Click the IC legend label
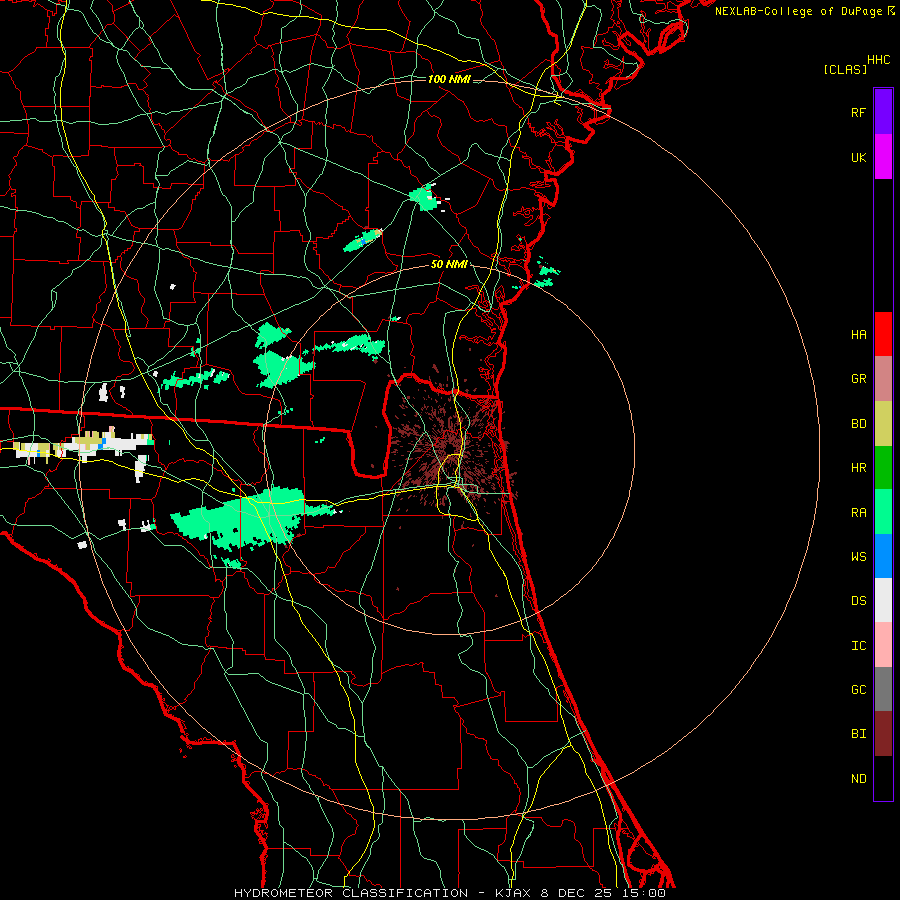The height and width of the screenshot is (900, 900). coord(858,646)
